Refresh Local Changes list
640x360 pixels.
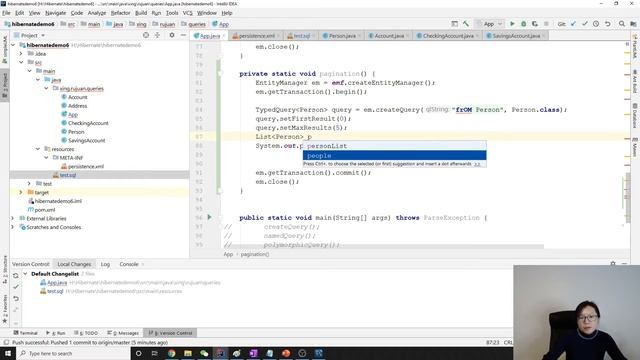pyautogui.click(x=16, y=276)
